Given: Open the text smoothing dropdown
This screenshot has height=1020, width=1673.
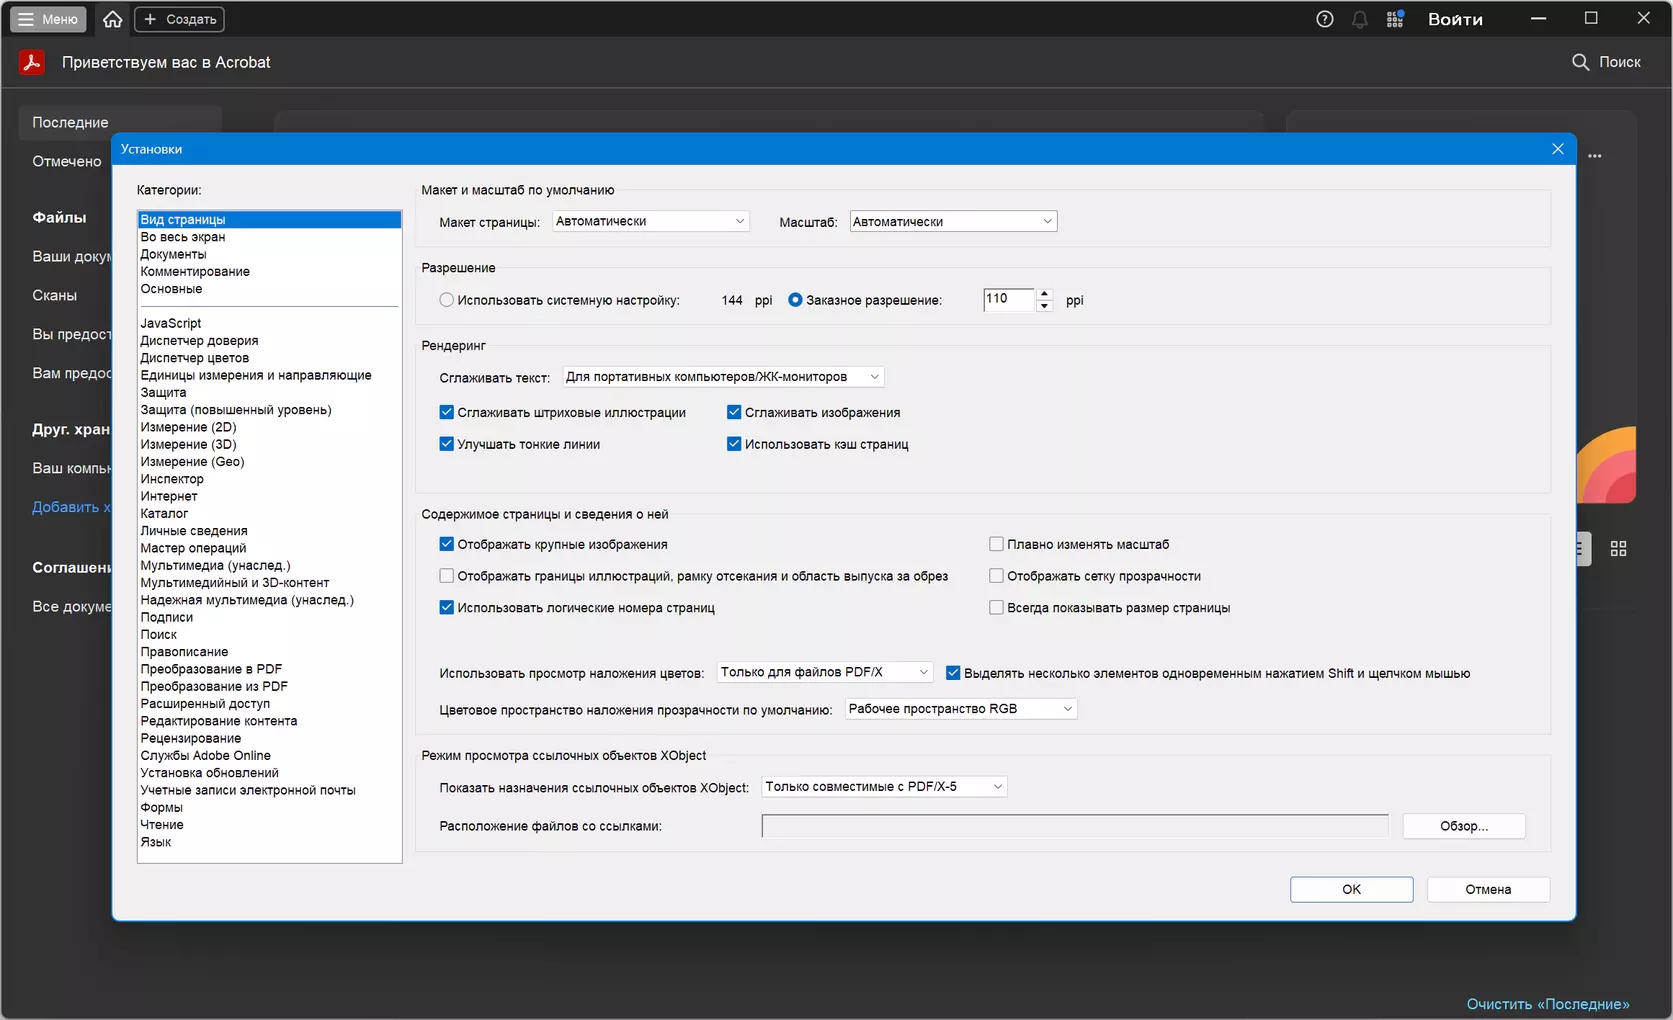Looking at the screenshot, I should coord(723,377).
